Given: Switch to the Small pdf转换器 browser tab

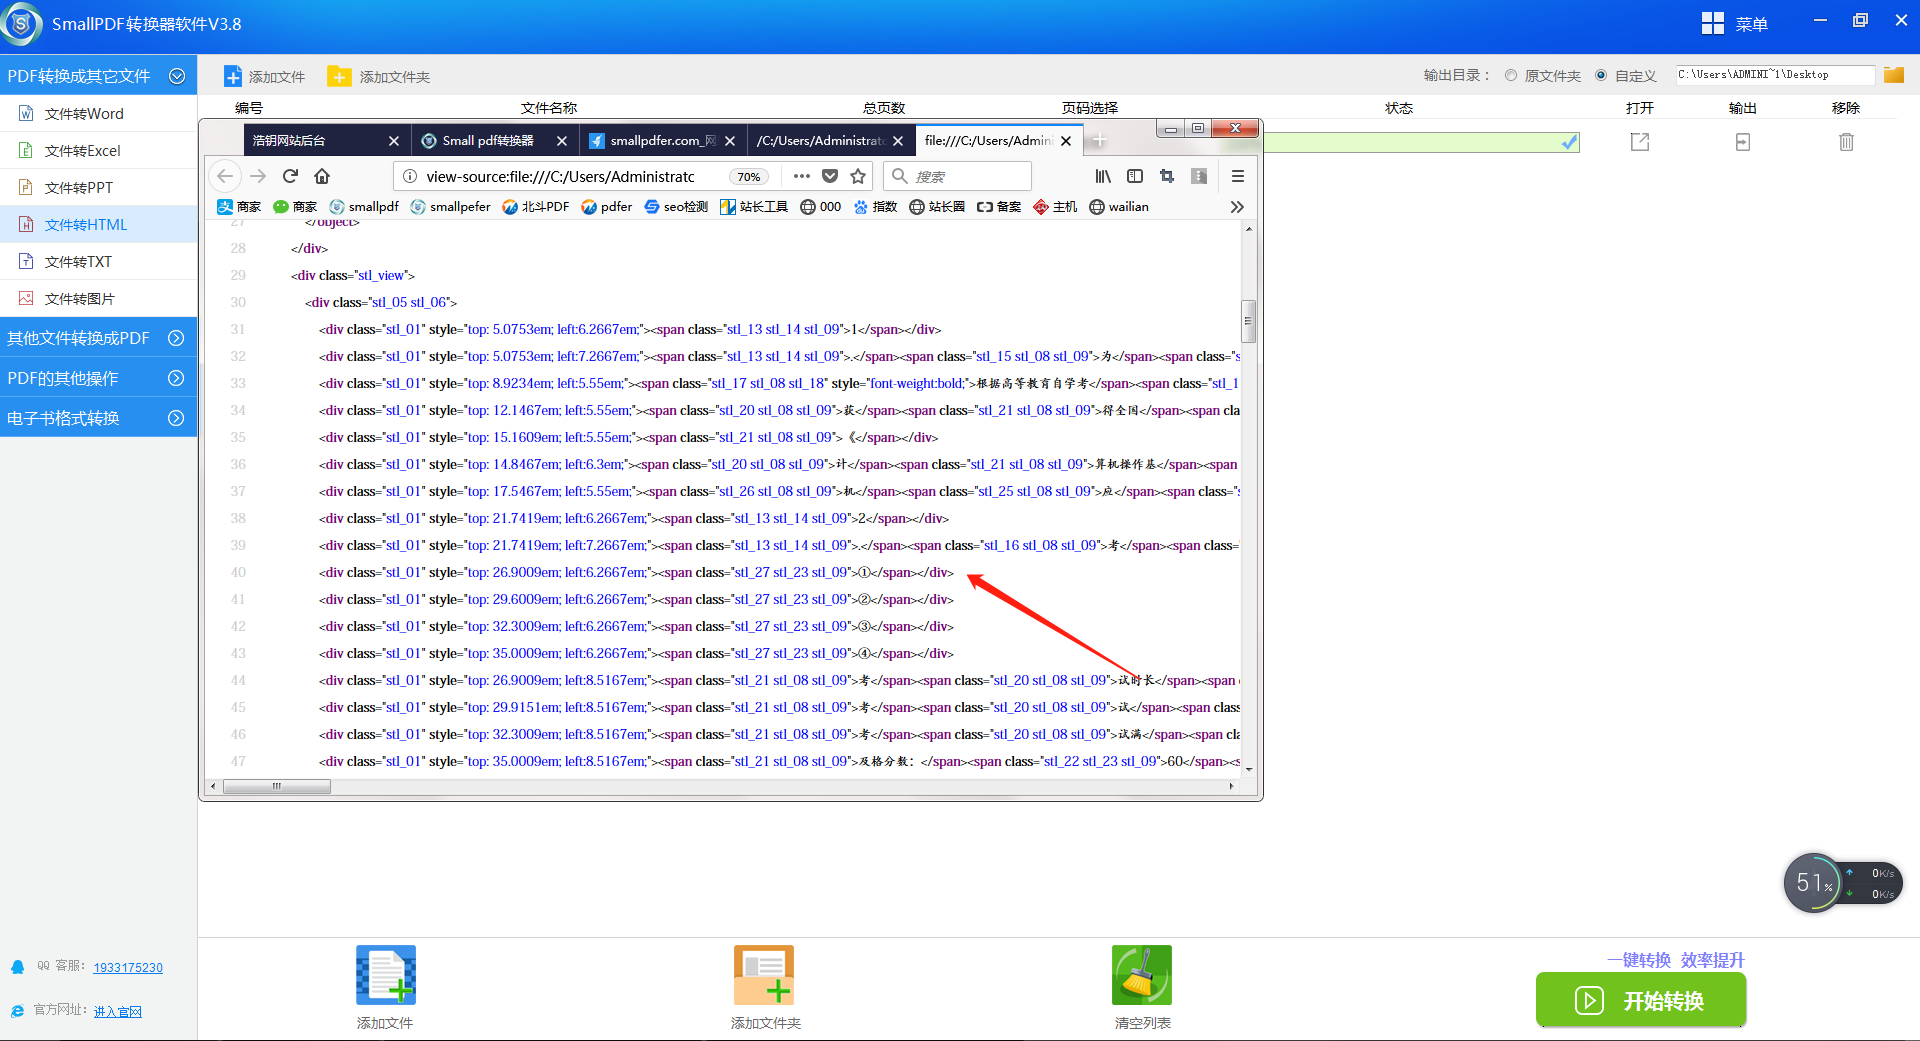Looking at the screenshot, I should [x=488, y=141].
